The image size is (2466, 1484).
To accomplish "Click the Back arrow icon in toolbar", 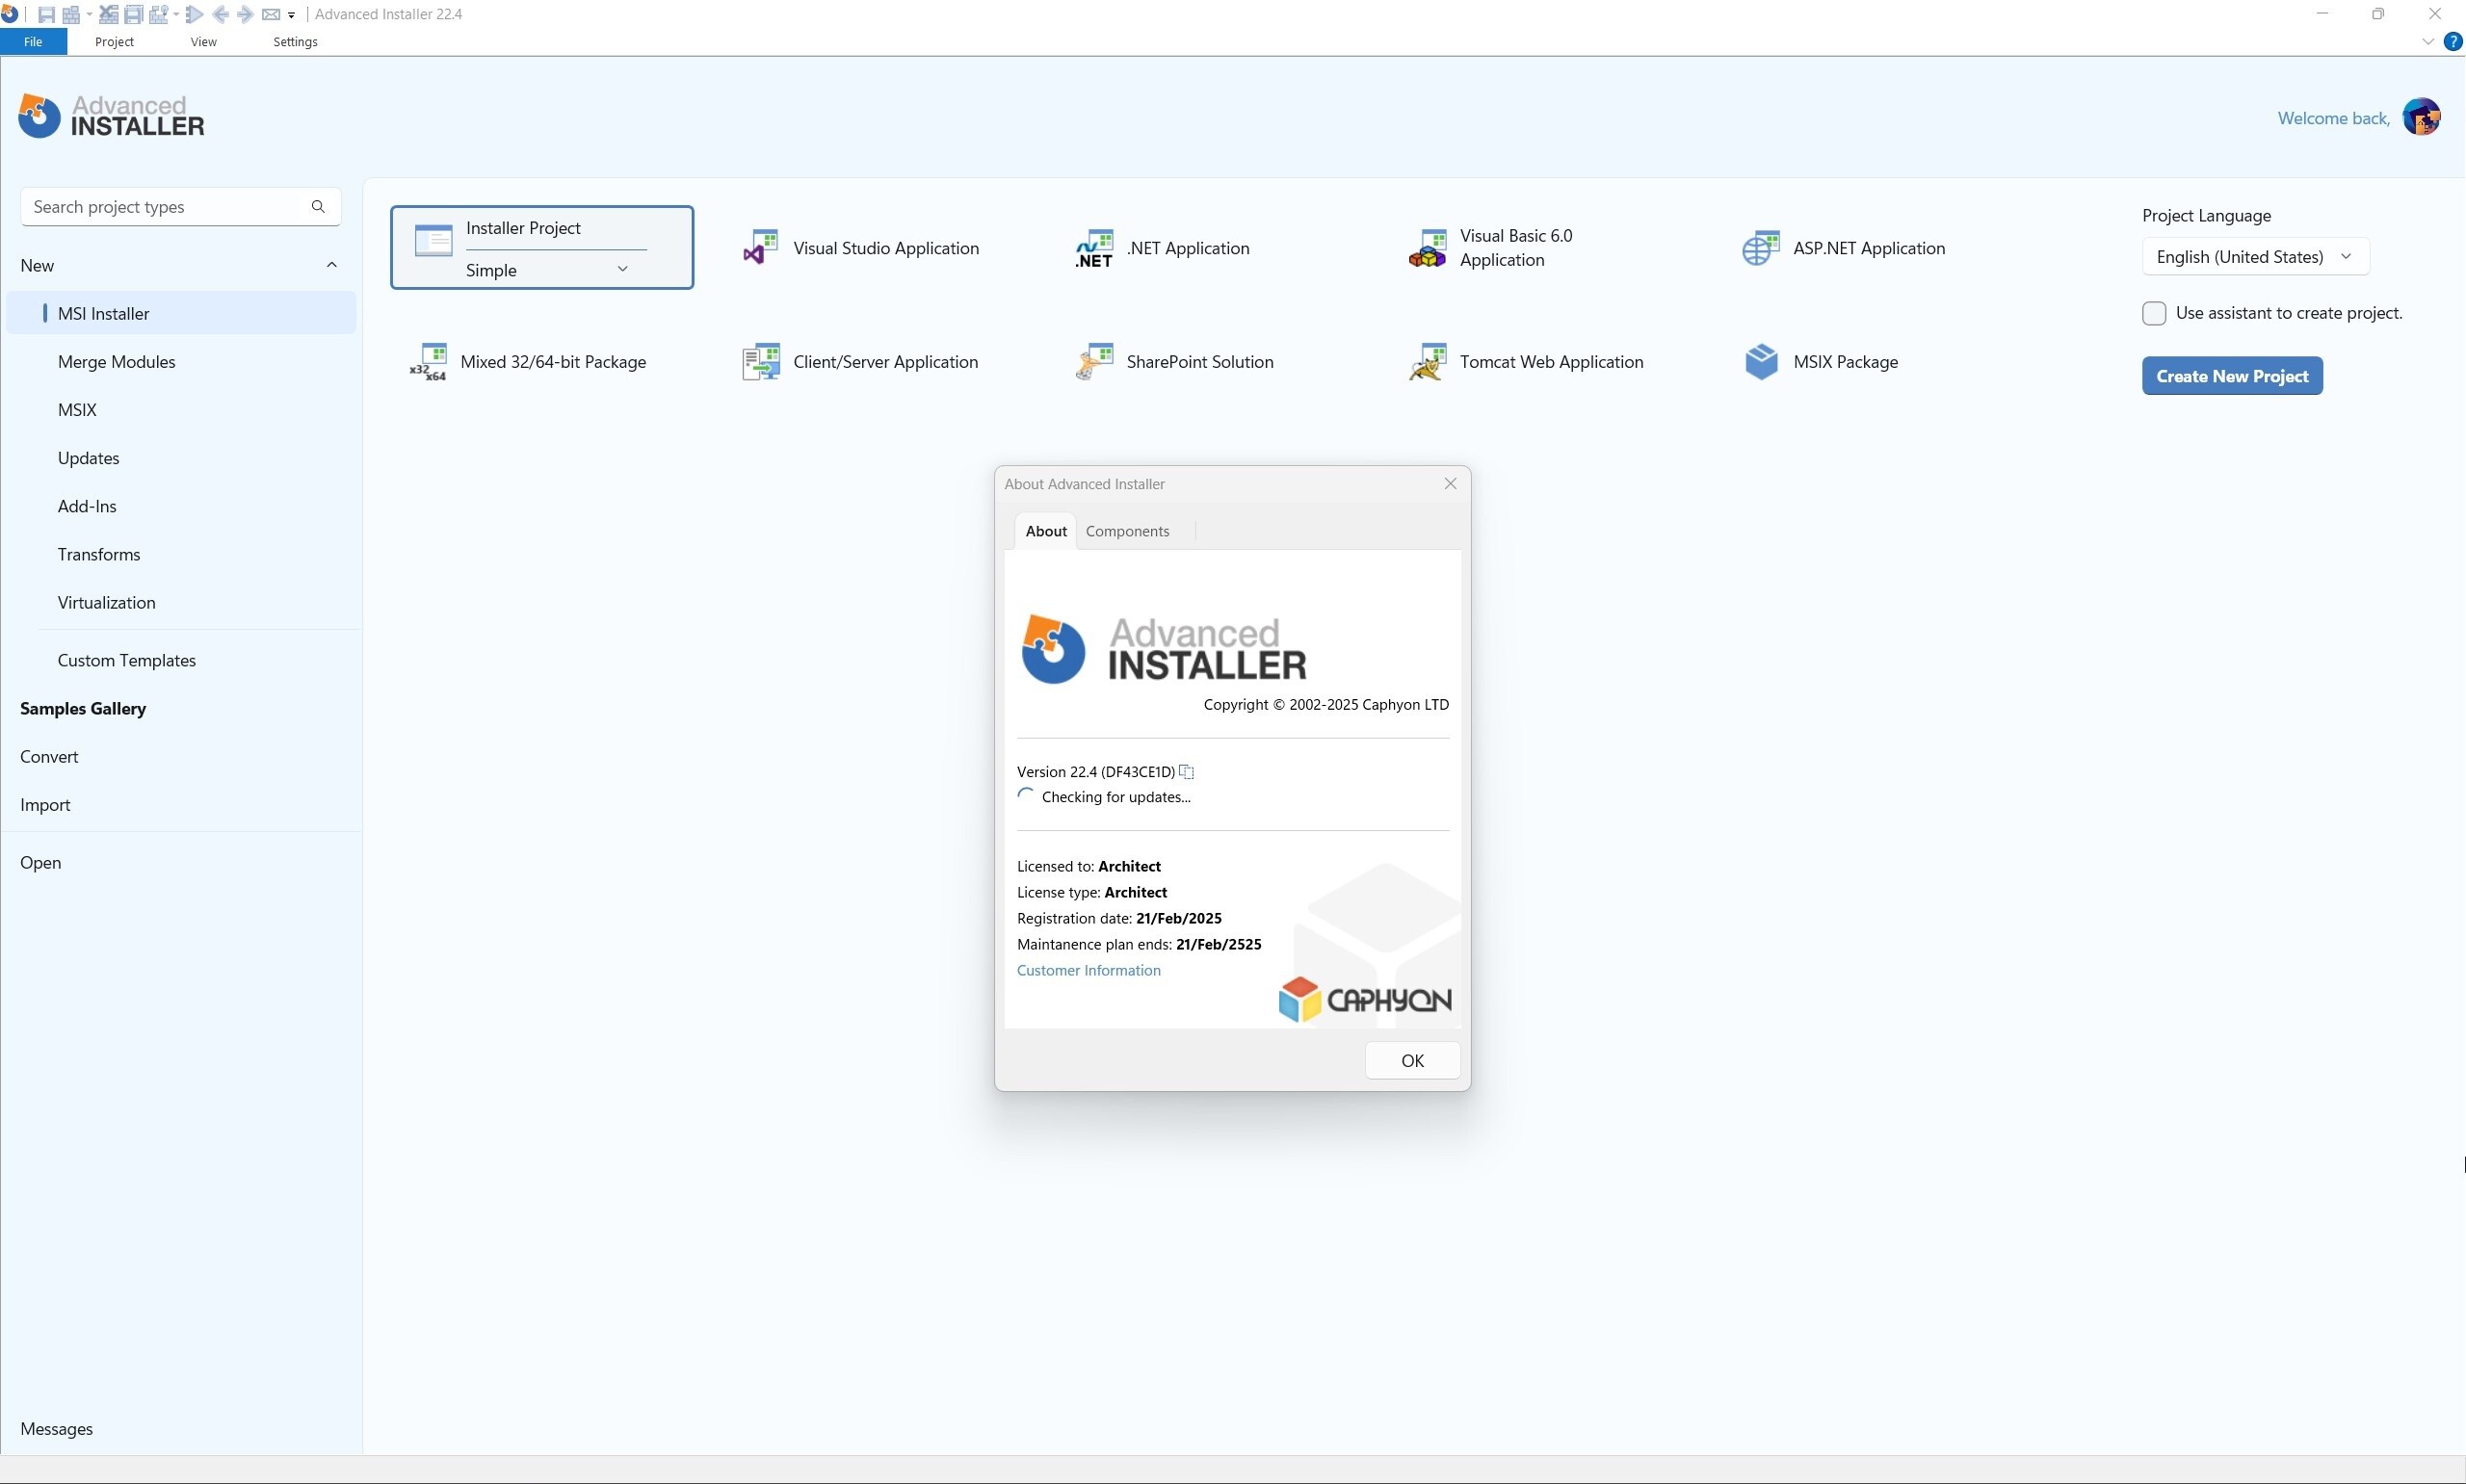I will 221,14.
